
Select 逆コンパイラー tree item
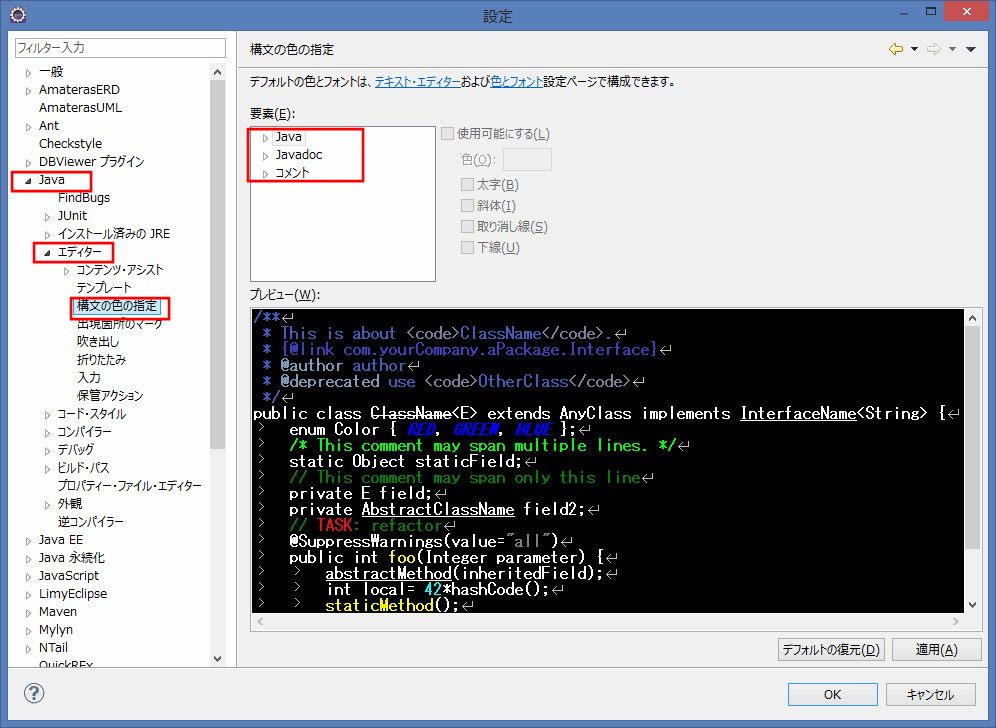pos(91,522)
